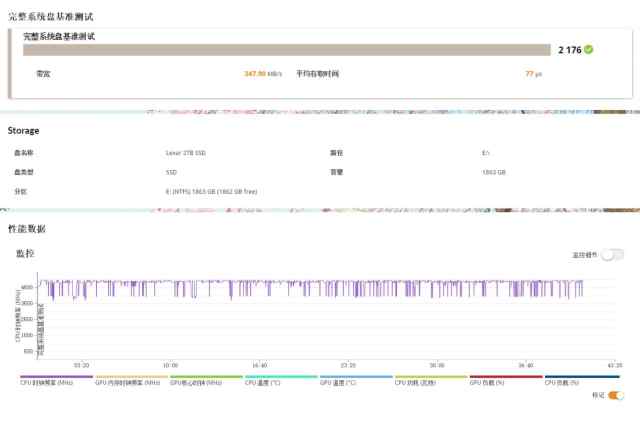Toggle the monitoring details switch above the chart
The image size is (640, 423).
[612, 255]
